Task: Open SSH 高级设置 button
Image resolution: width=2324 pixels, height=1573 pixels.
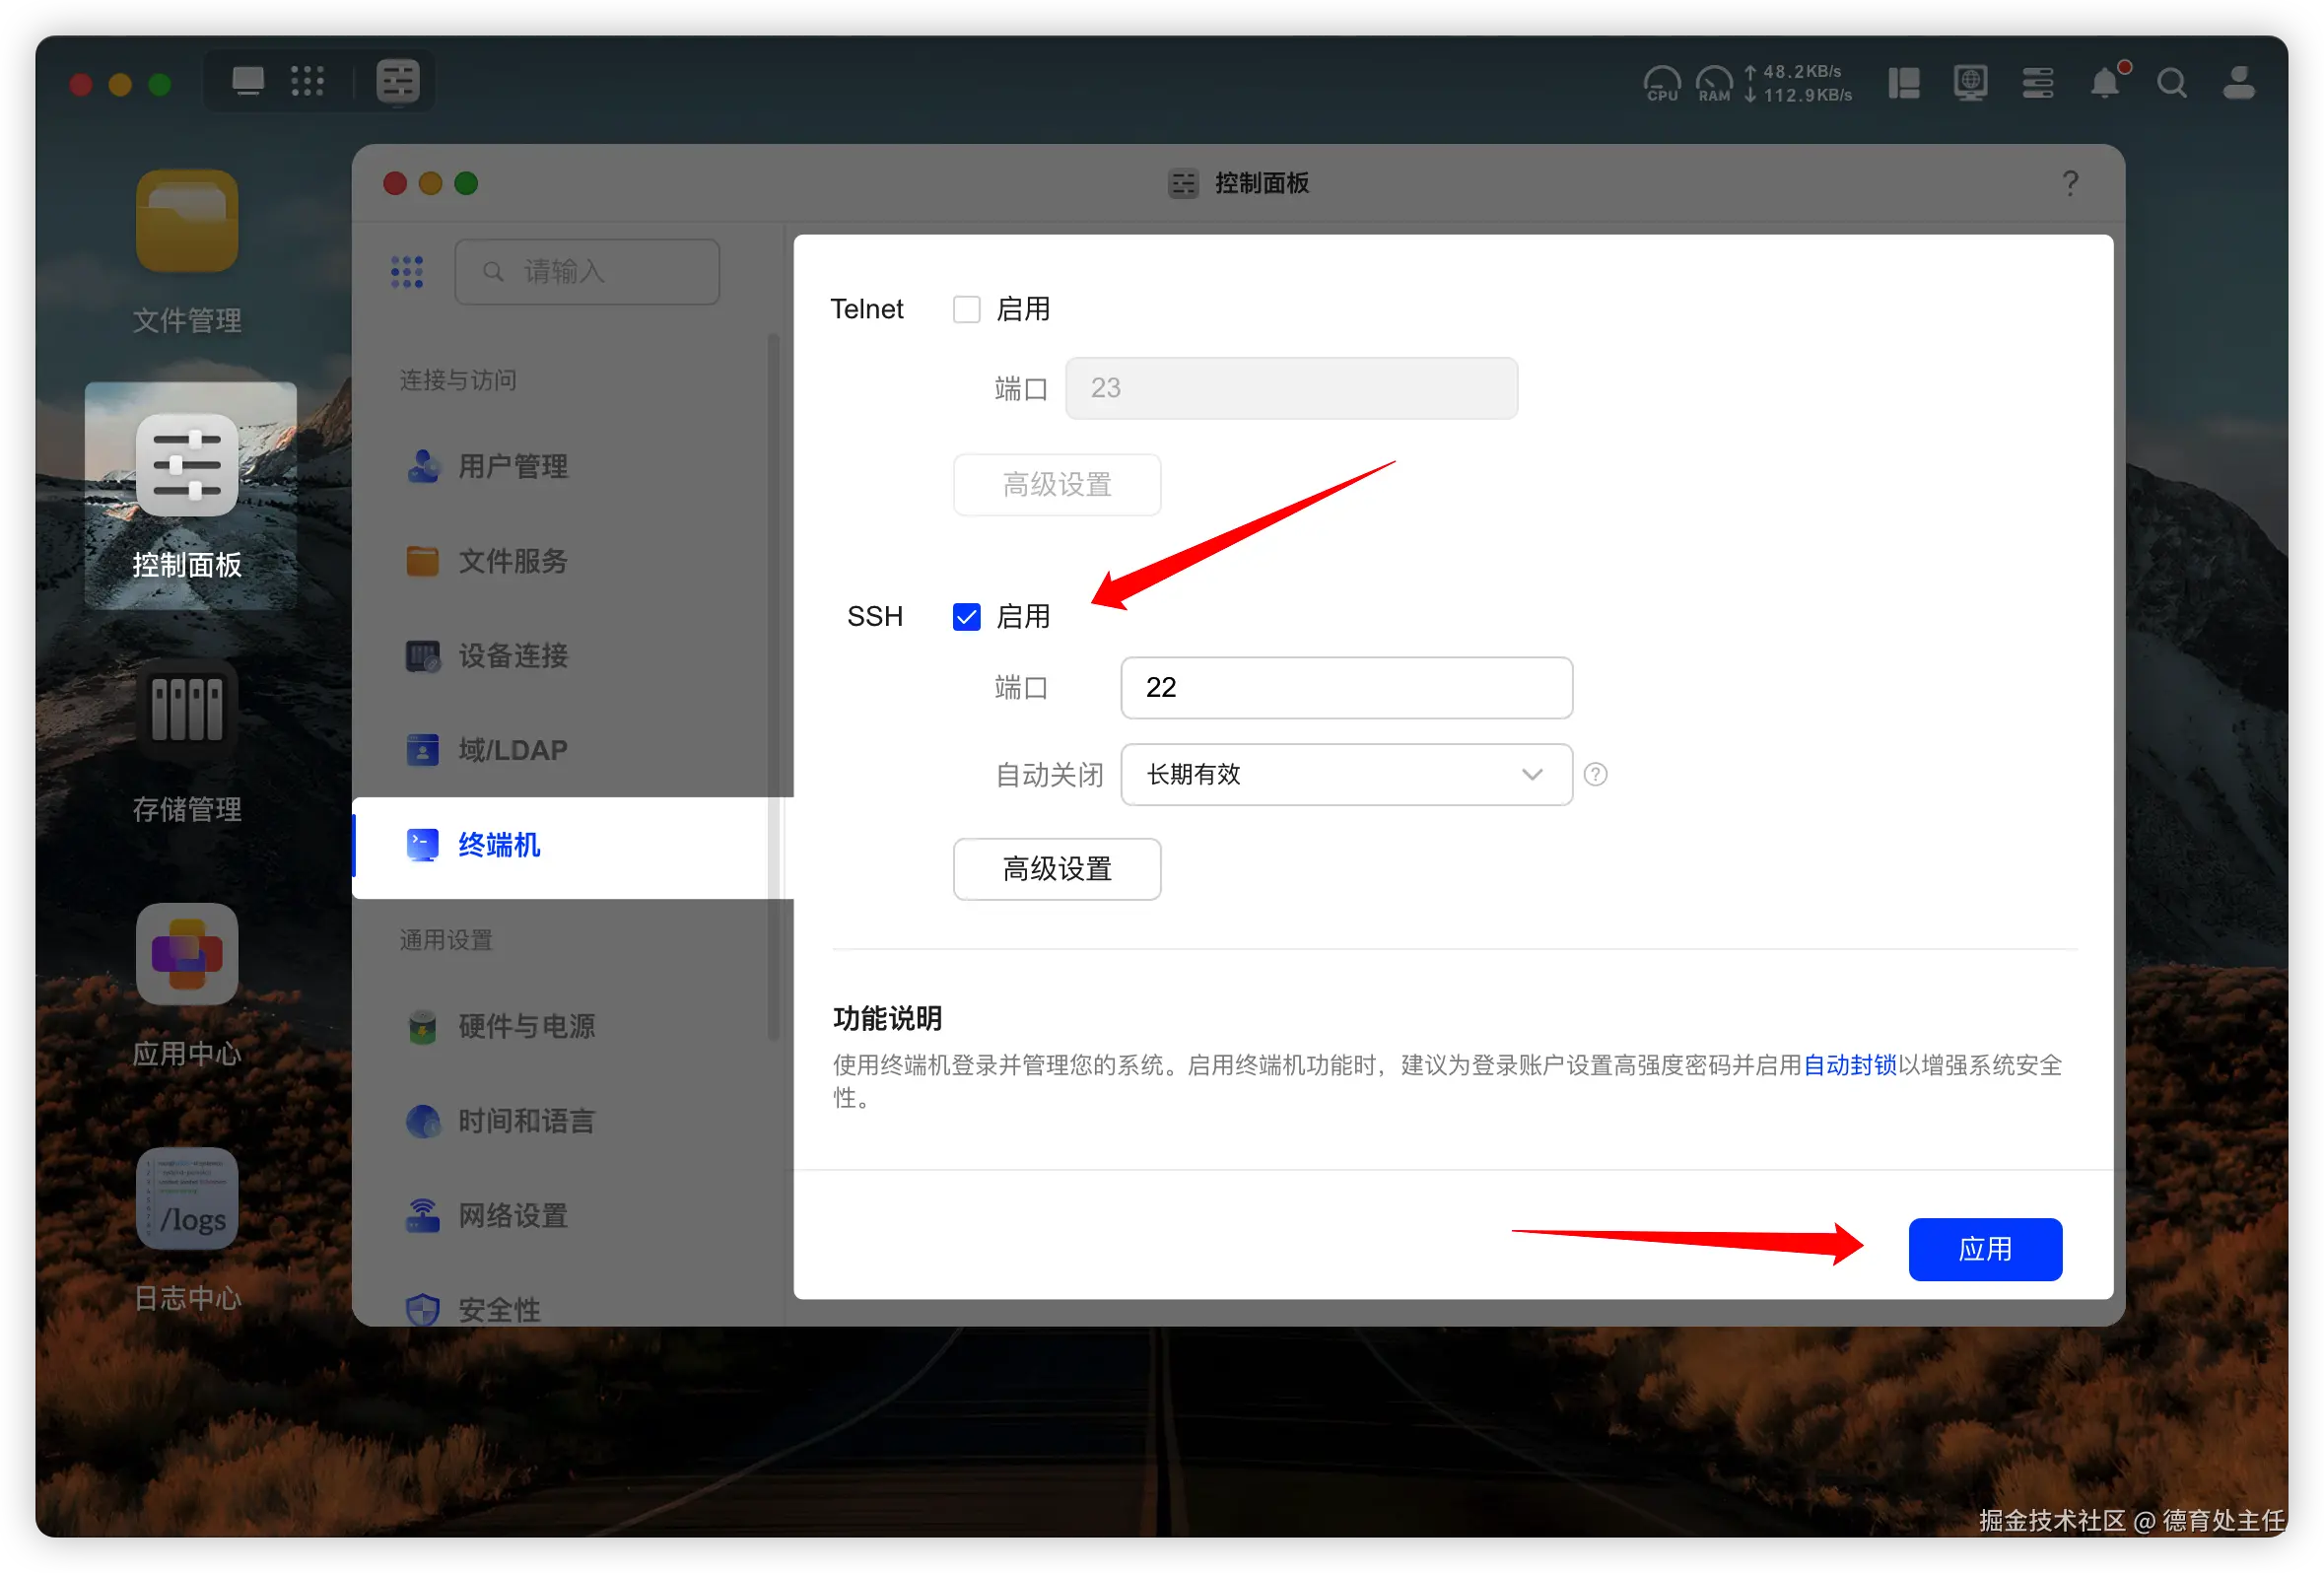Action: pos(1056,869)
